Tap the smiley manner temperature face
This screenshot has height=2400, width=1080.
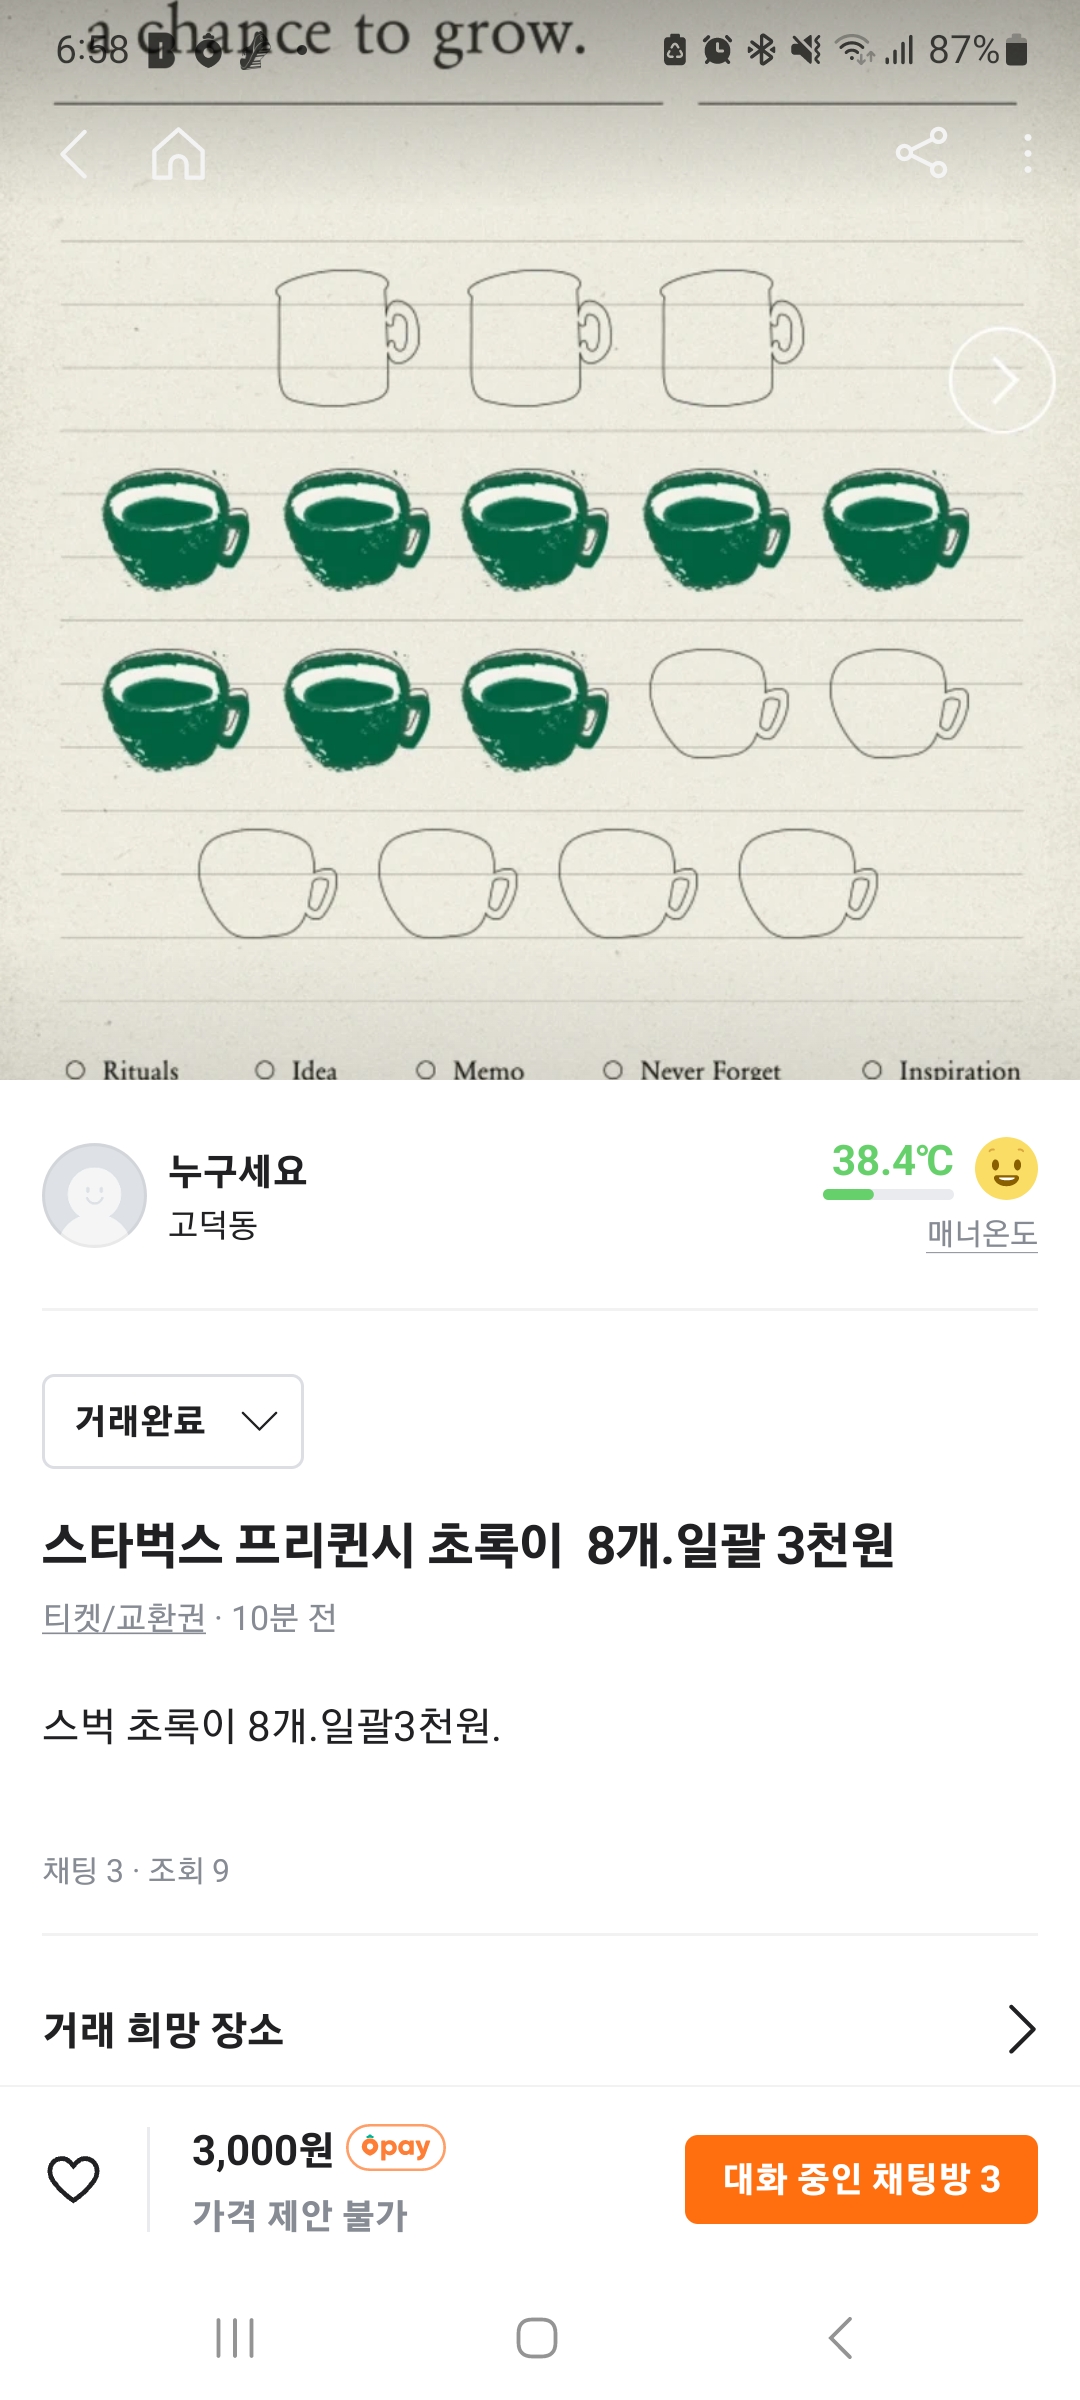pos(1006,1168)
